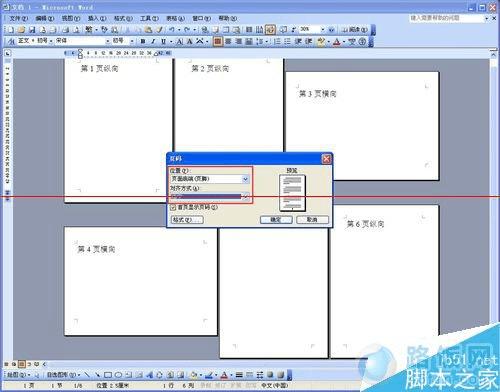Viewport: 500px width, 392px height.
Task: Open the font size dropdown
Action: (132, 41)
